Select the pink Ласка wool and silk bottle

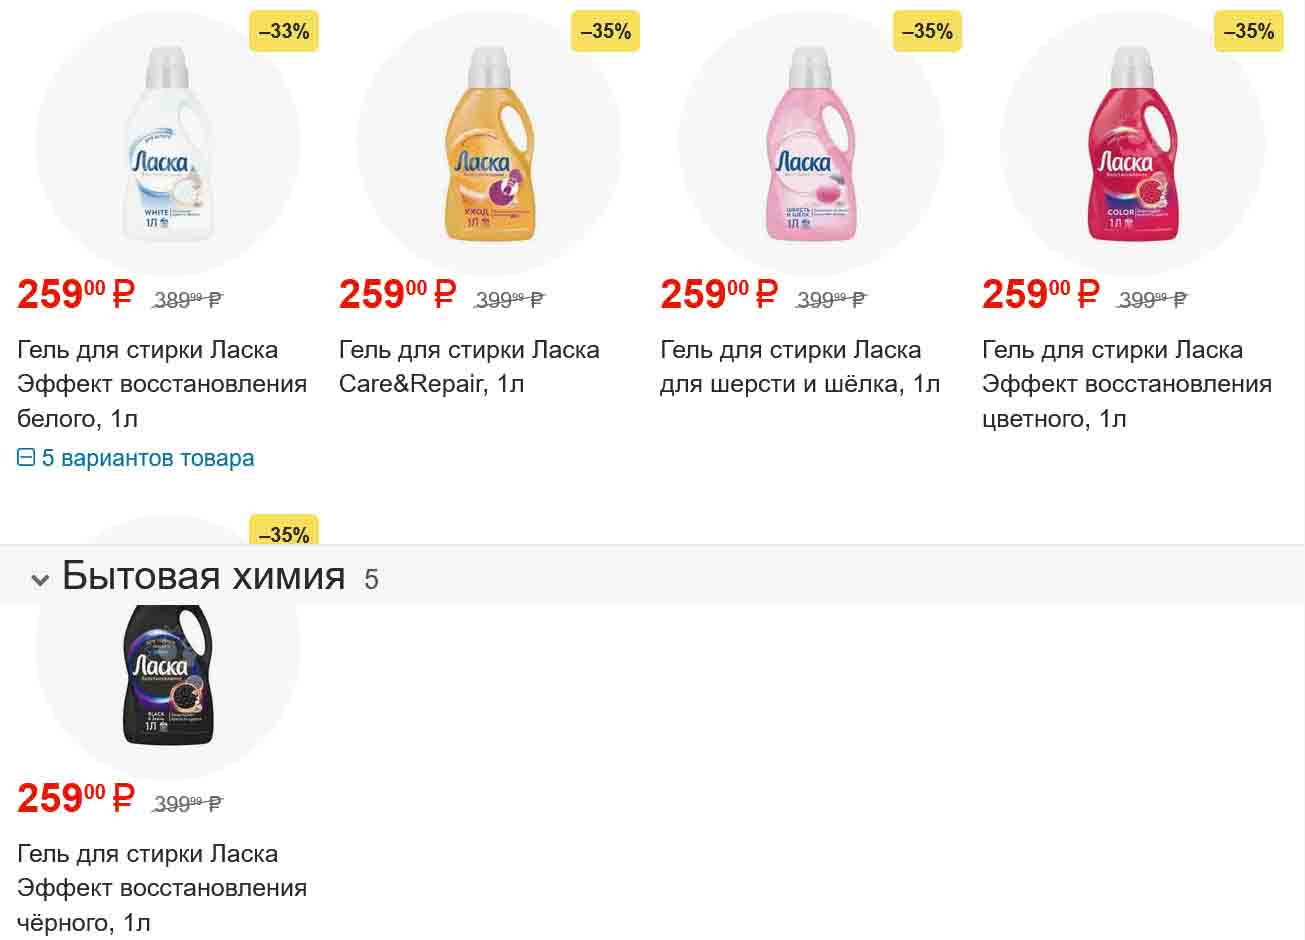point(811,145)
